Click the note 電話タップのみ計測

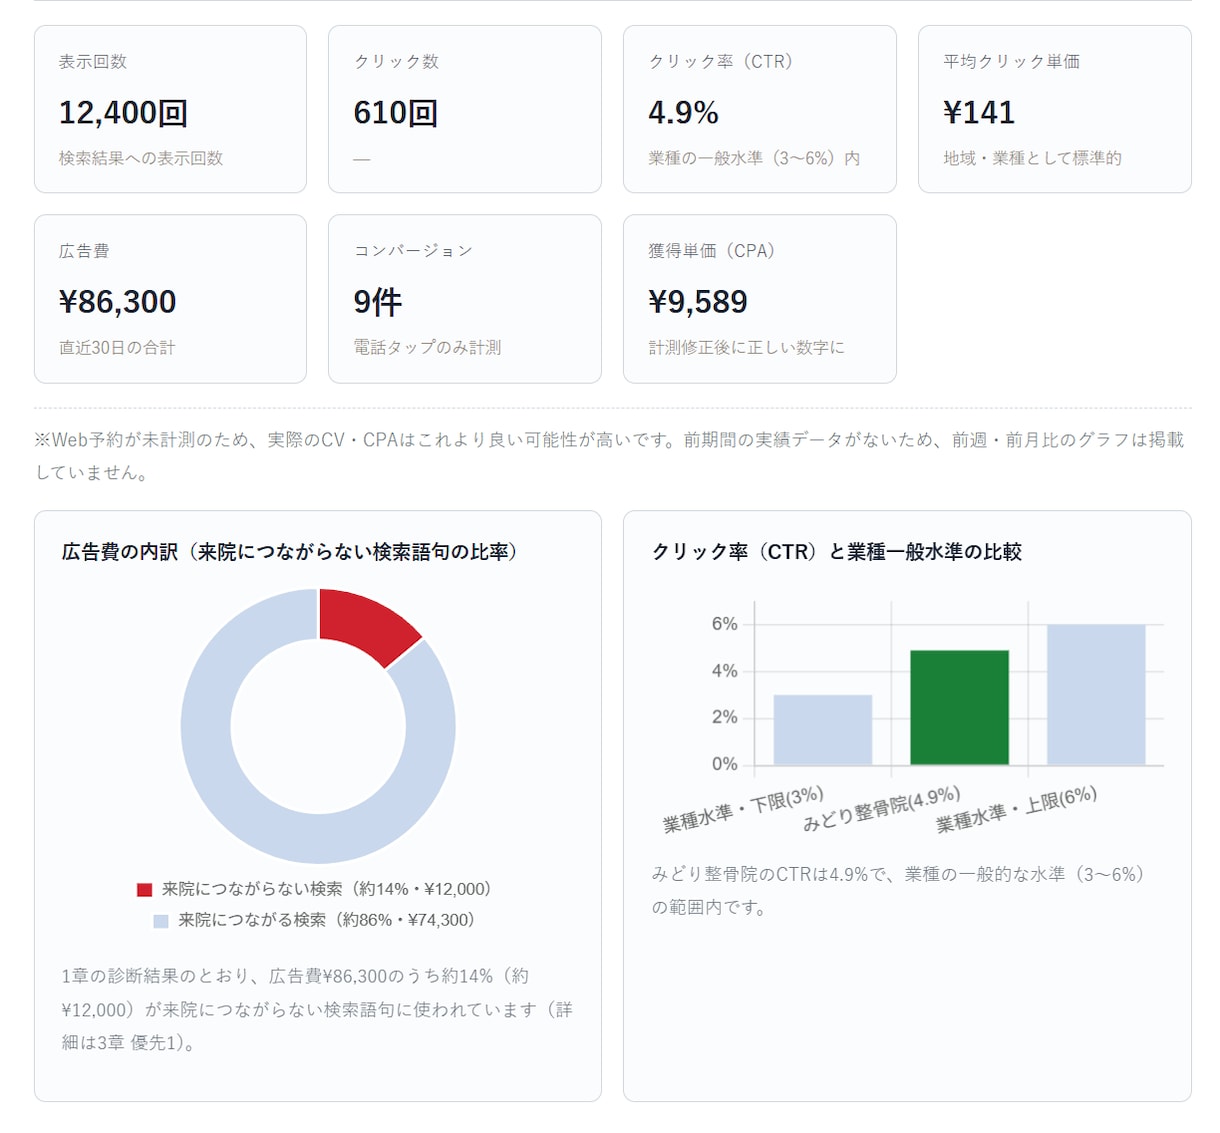tap(427, 348)
